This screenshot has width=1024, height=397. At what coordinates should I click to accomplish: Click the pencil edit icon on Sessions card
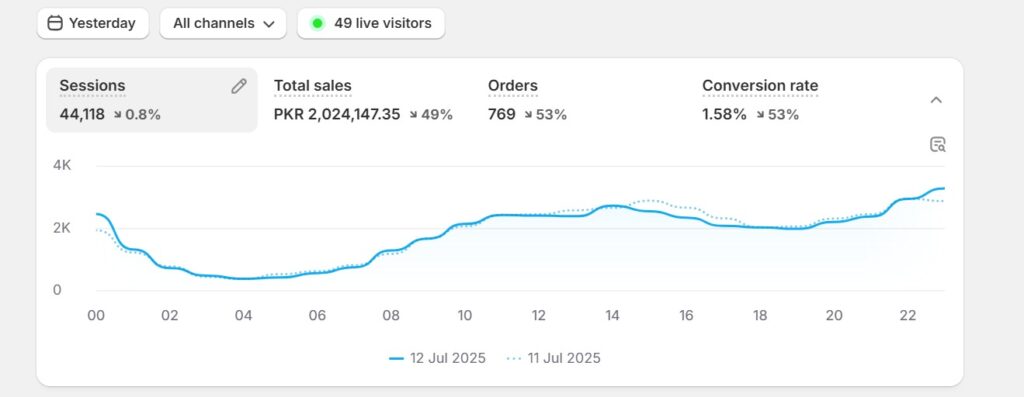tap(239, 86)
